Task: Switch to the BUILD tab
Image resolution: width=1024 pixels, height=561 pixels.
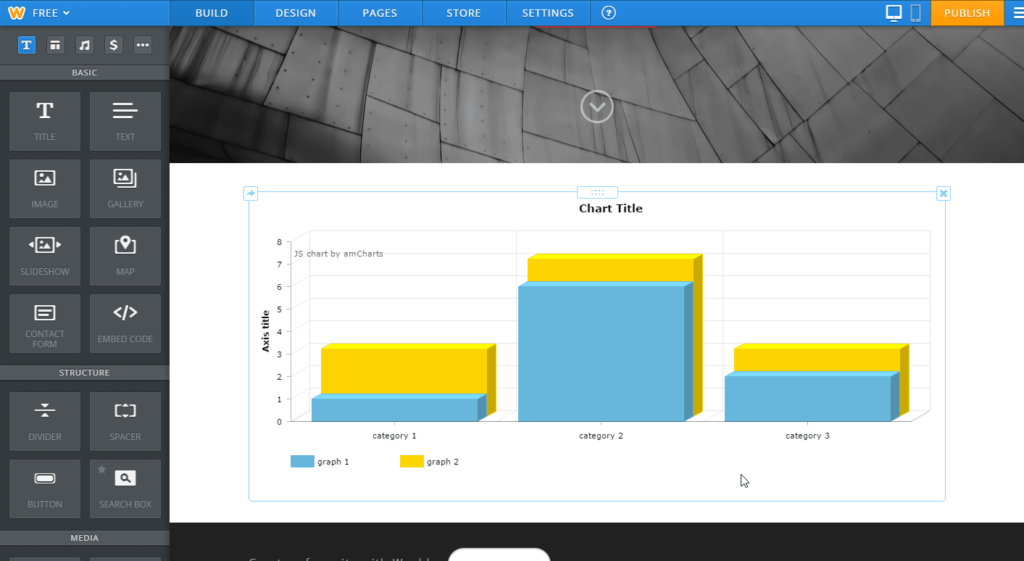Action: 212,12
